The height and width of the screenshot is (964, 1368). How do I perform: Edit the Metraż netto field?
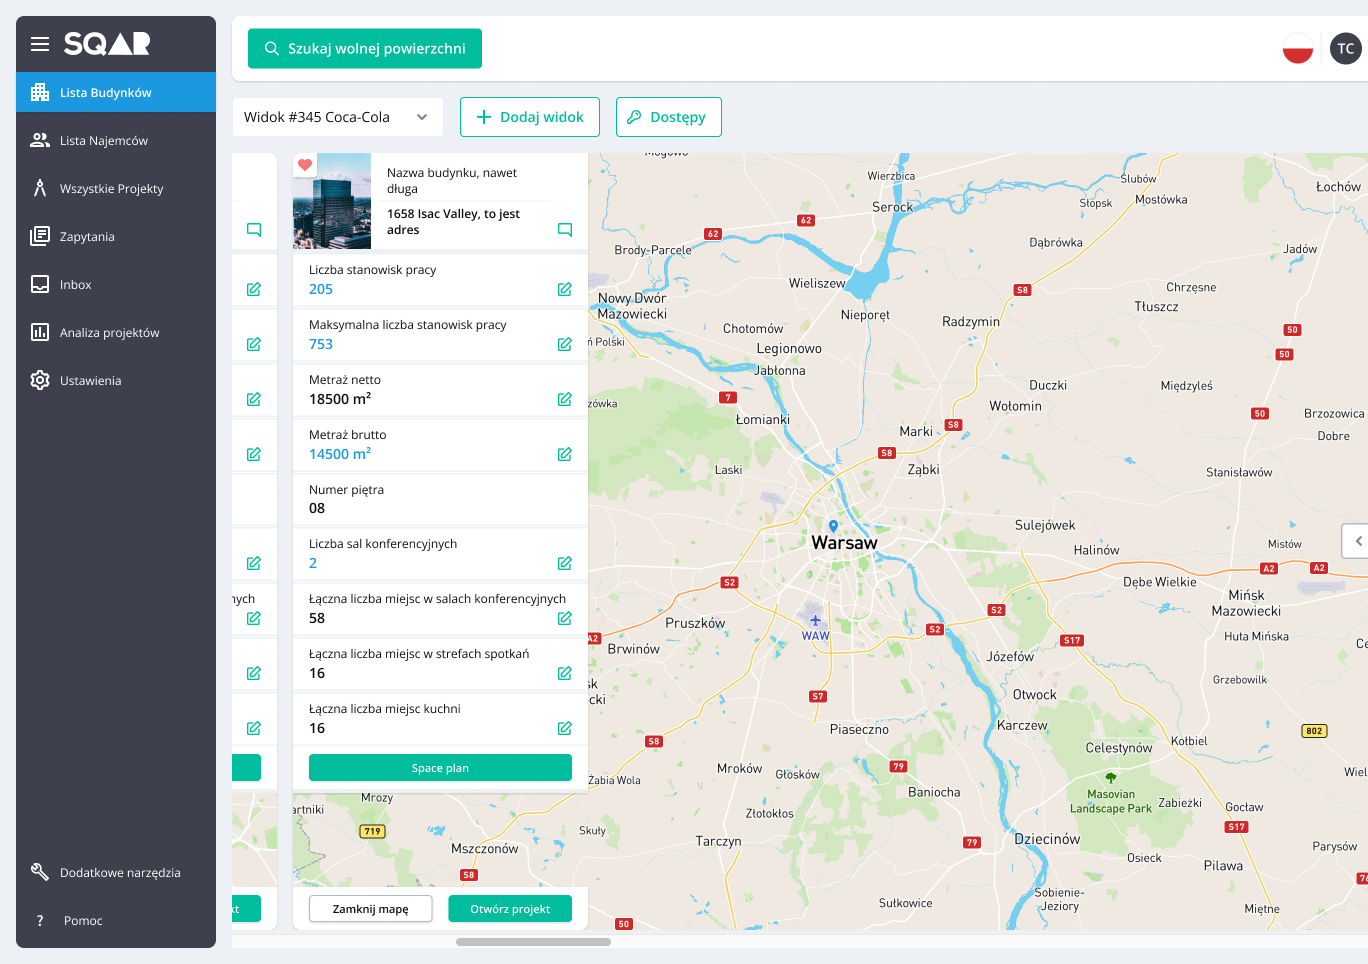[565, 399]
